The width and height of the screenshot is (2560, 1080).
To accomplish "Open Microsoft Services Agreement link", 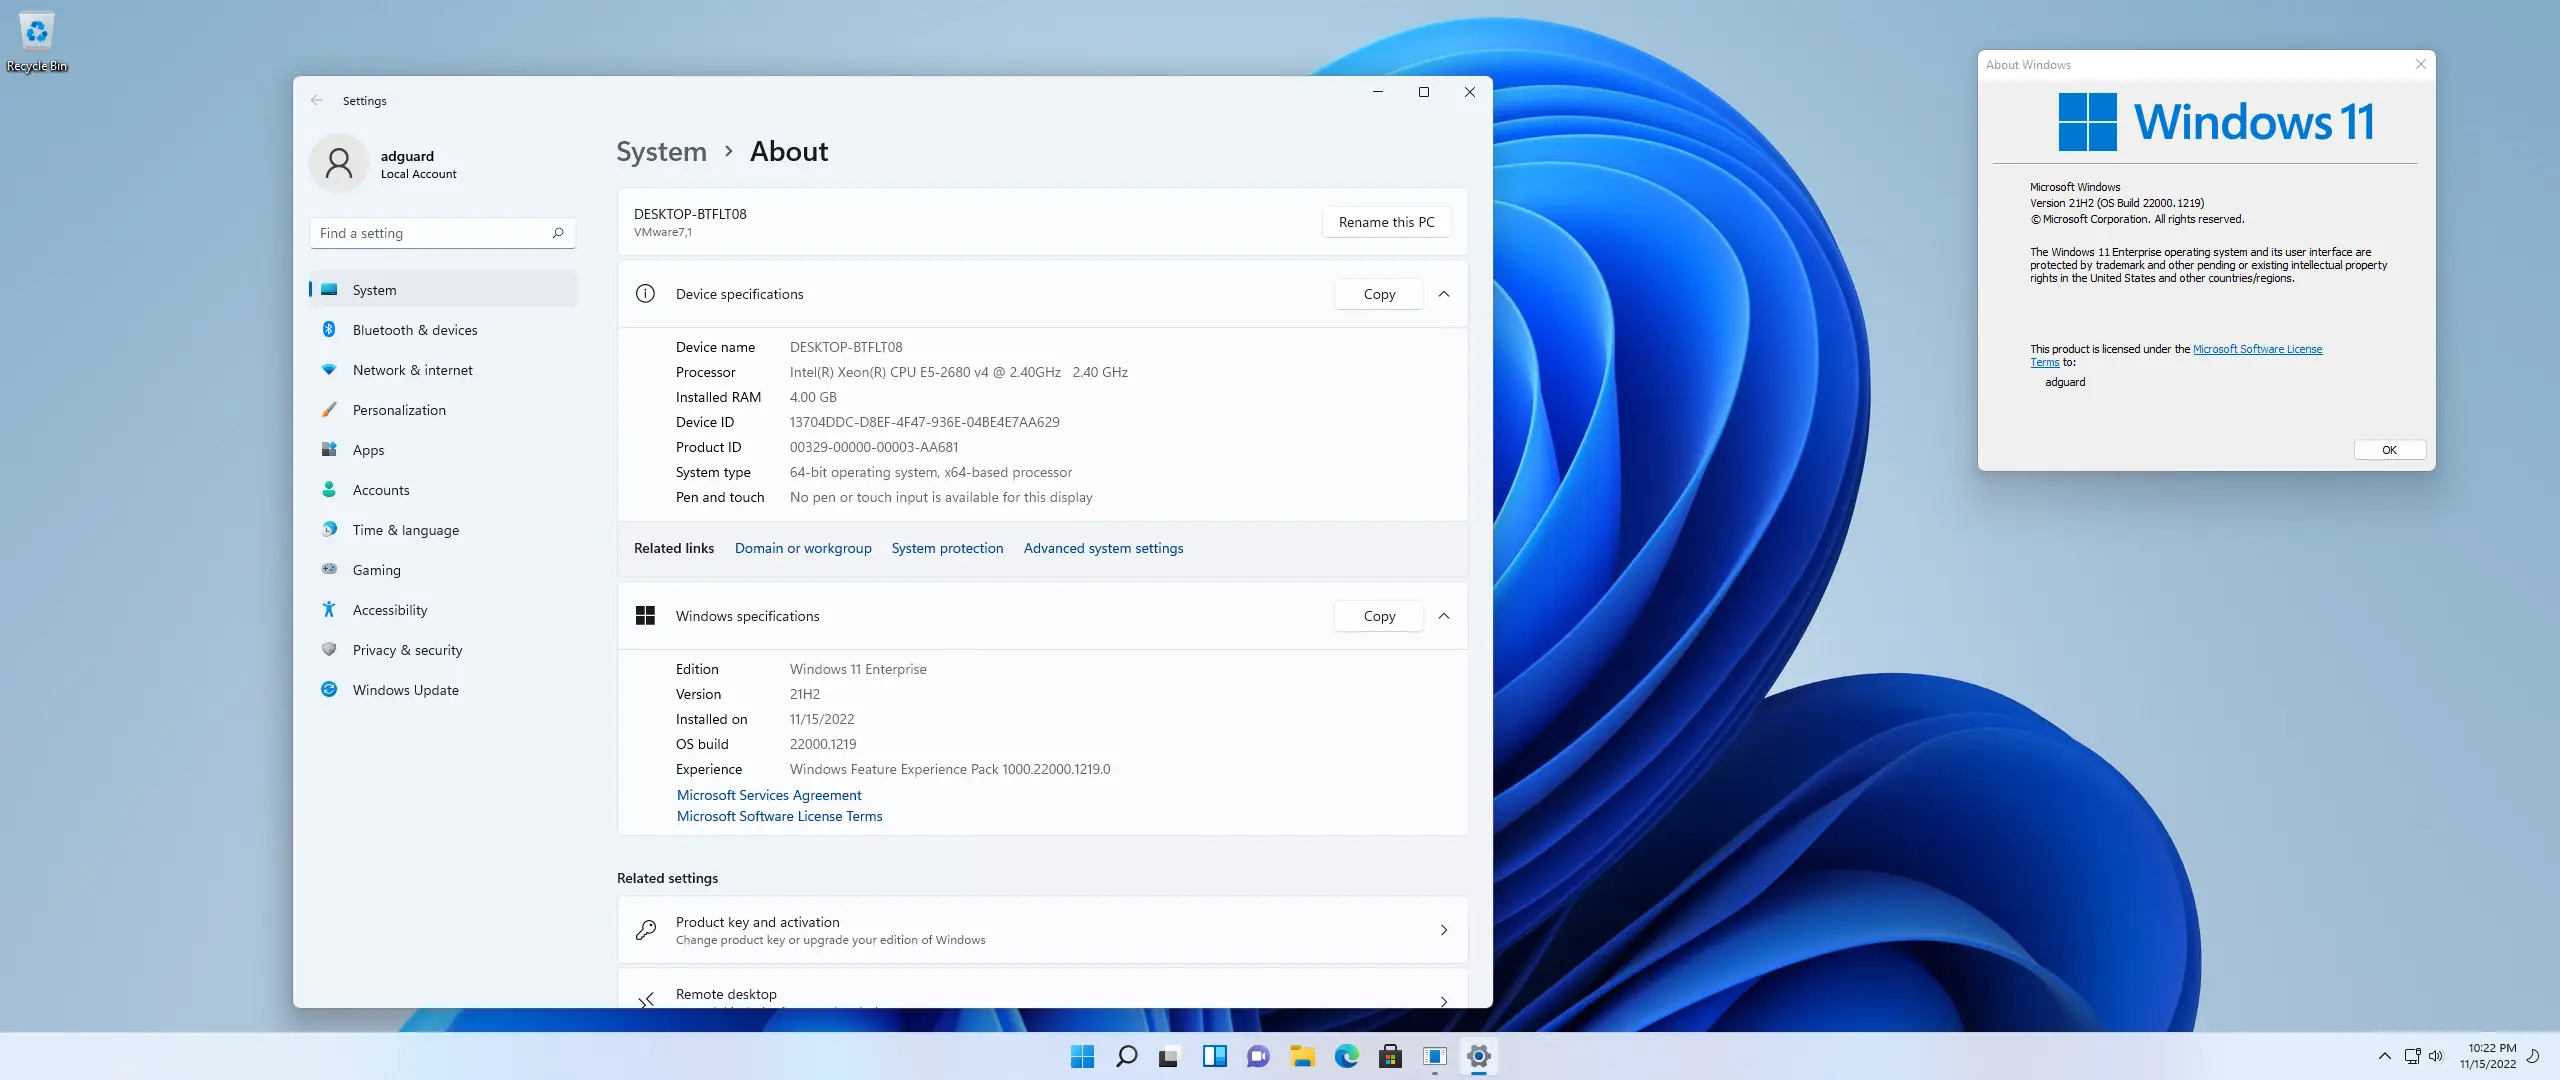I will tap(768, 794).
